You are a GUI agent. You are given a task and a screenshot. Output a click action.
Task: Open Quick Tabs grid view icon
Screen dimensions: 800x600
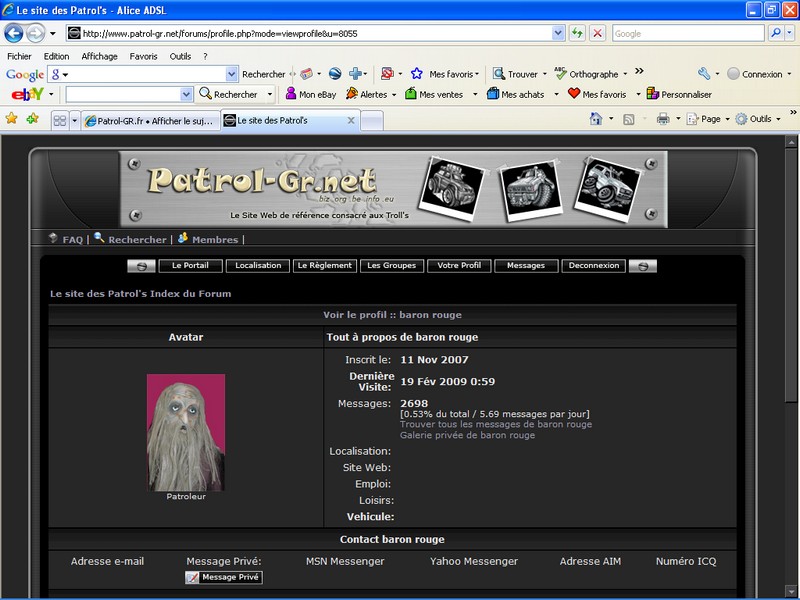point(60,120)
